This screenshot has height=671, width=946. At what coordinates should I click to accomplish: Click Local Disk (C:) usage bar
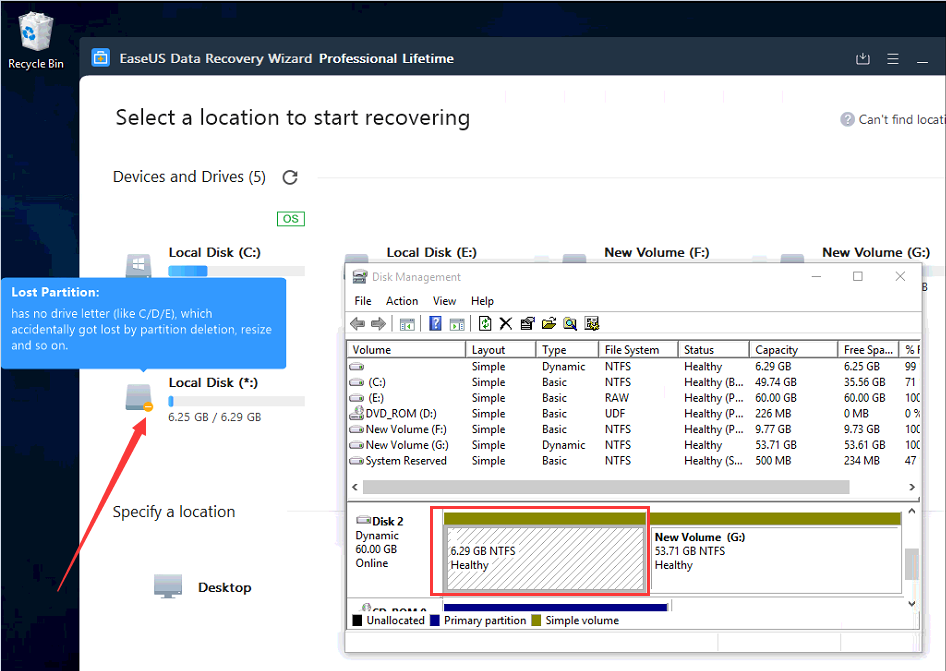pos(236,271)
